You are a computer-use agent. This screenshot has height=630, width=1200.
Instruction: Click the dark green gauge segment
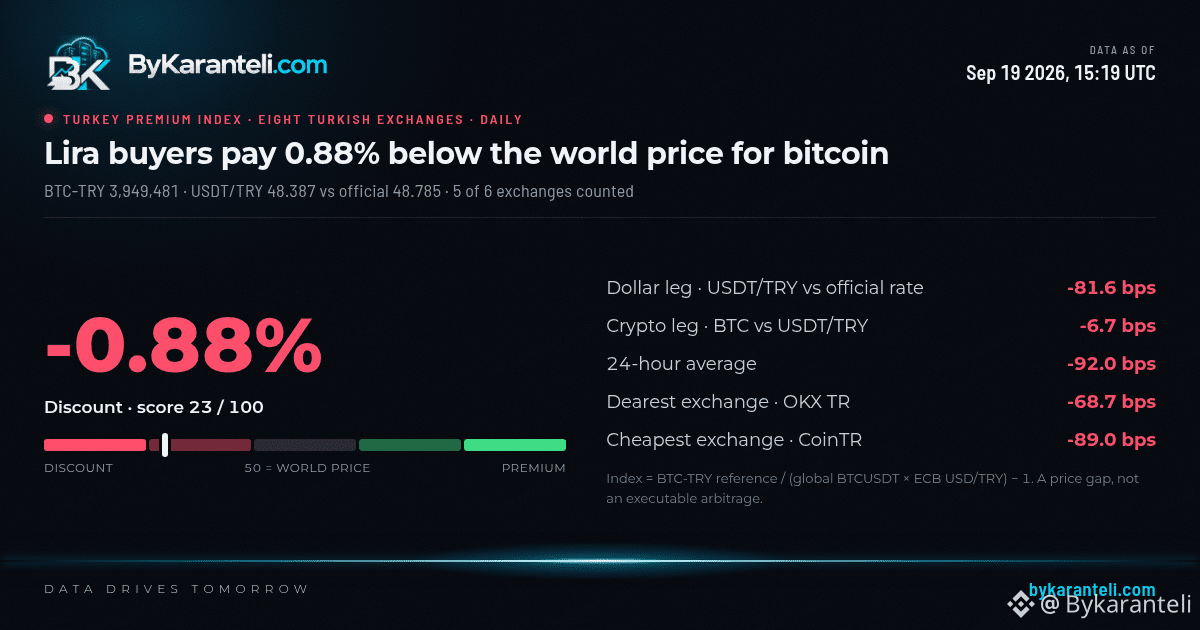tap(410, 445)
